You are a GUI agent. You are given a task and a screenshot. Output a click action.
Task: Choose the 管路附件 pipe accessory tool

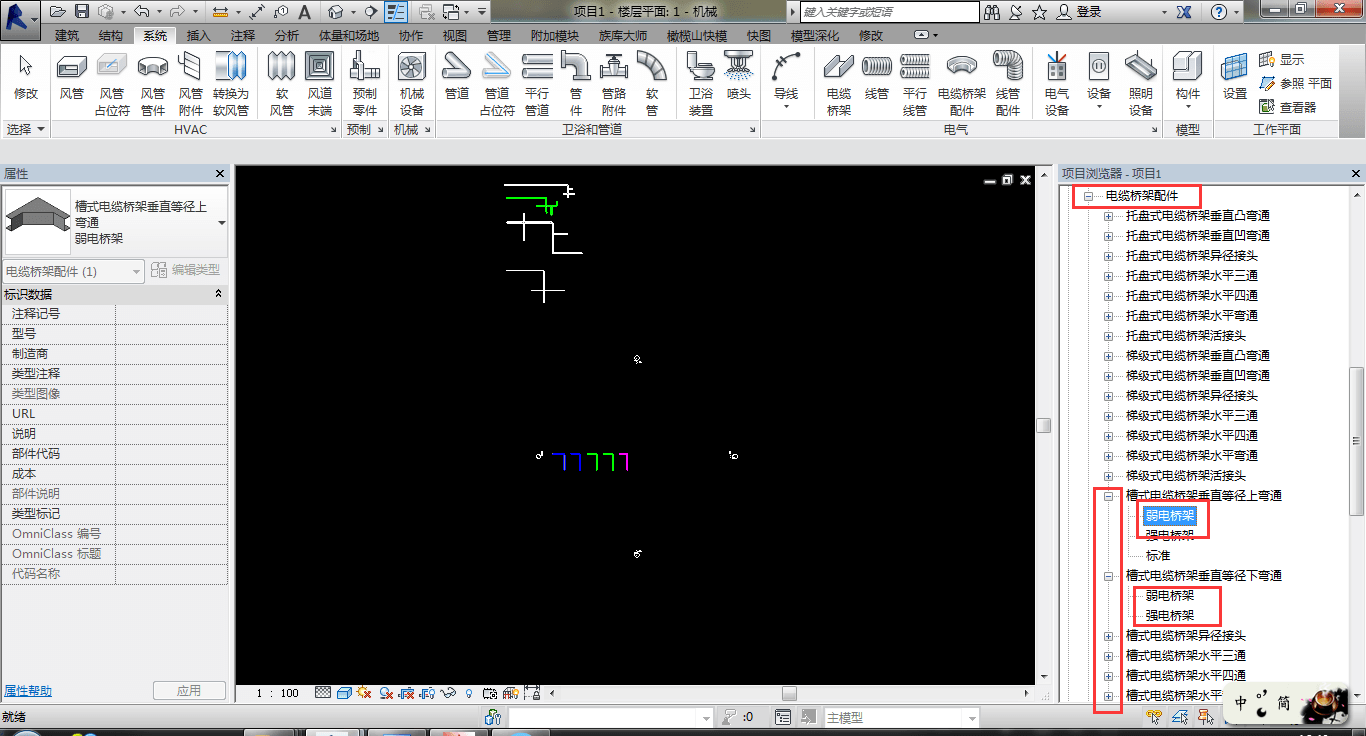click(x=613, y=83)
